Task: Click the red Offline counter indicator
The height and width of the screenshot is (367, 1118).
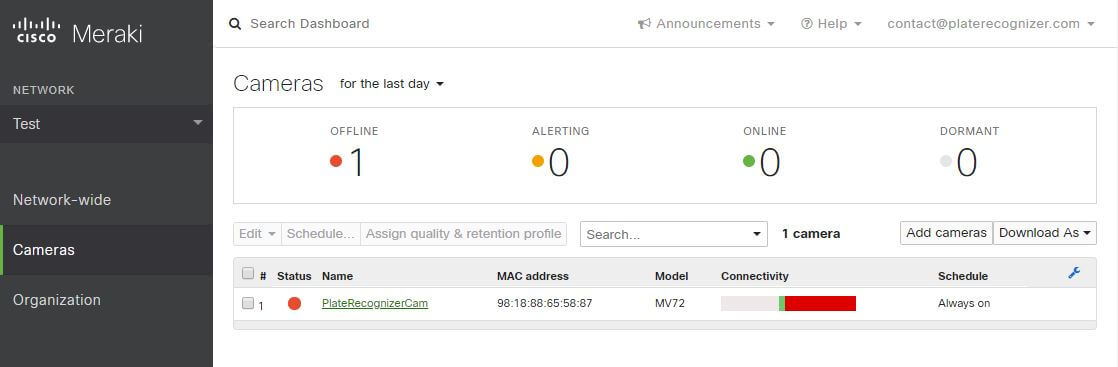Action: click(x=337, y=161)
